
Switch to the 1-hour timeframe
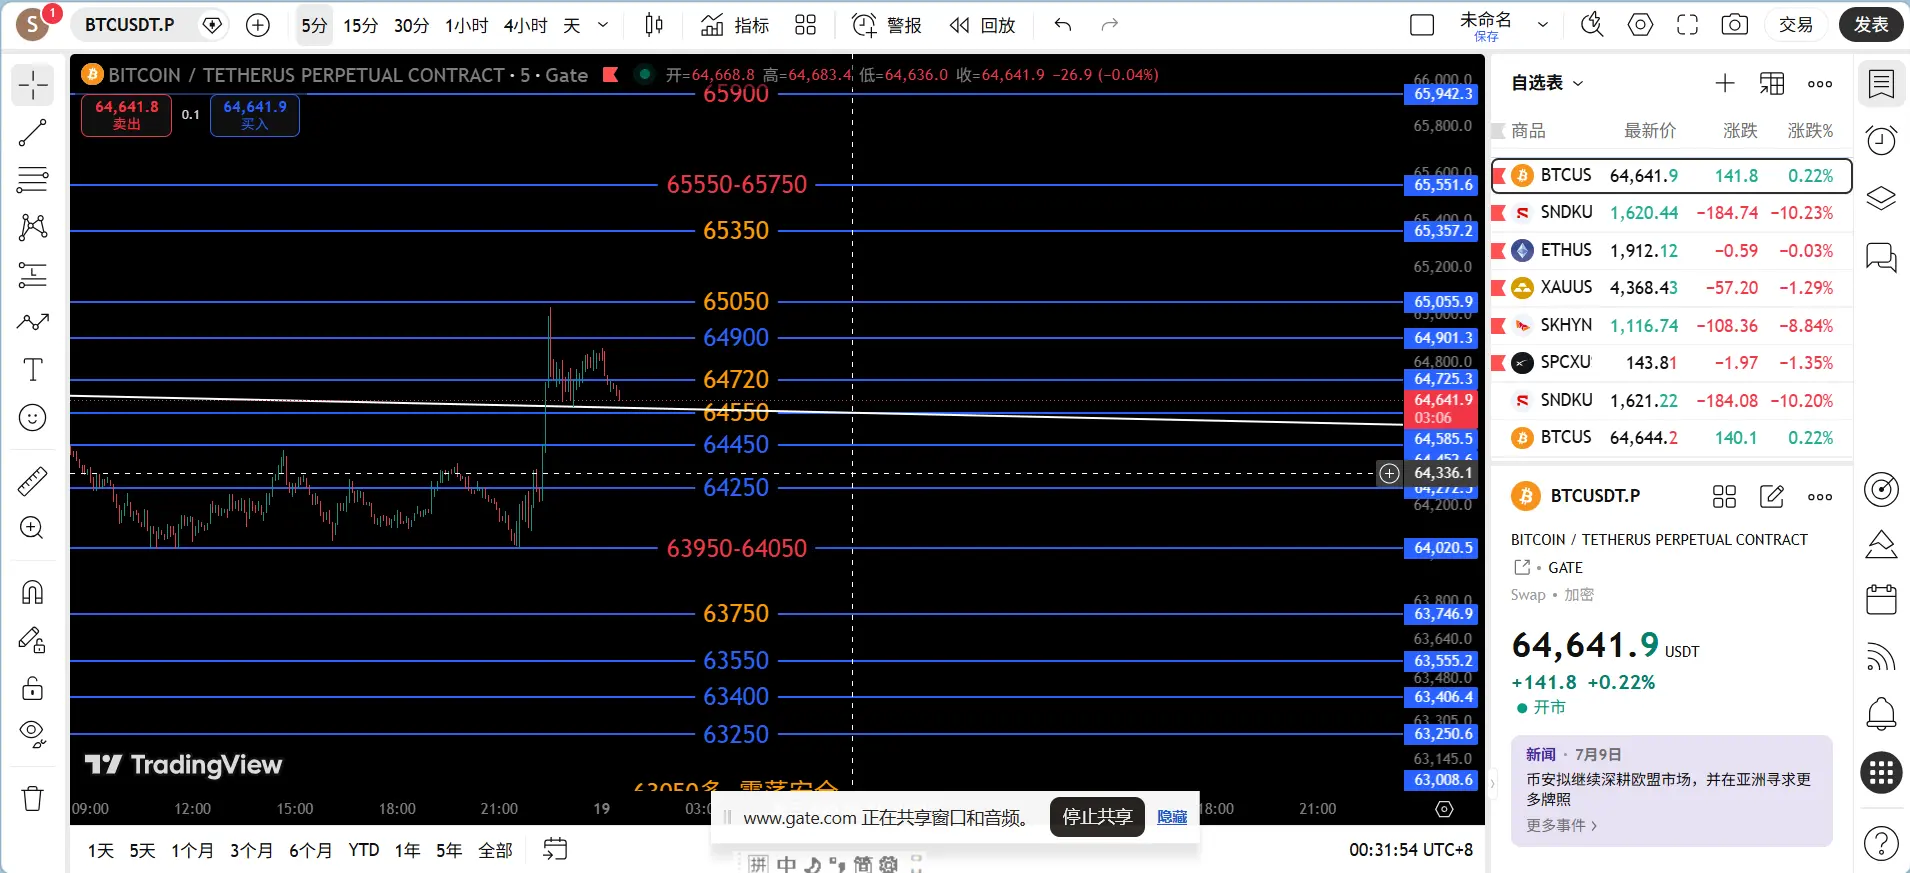point(466,25)
